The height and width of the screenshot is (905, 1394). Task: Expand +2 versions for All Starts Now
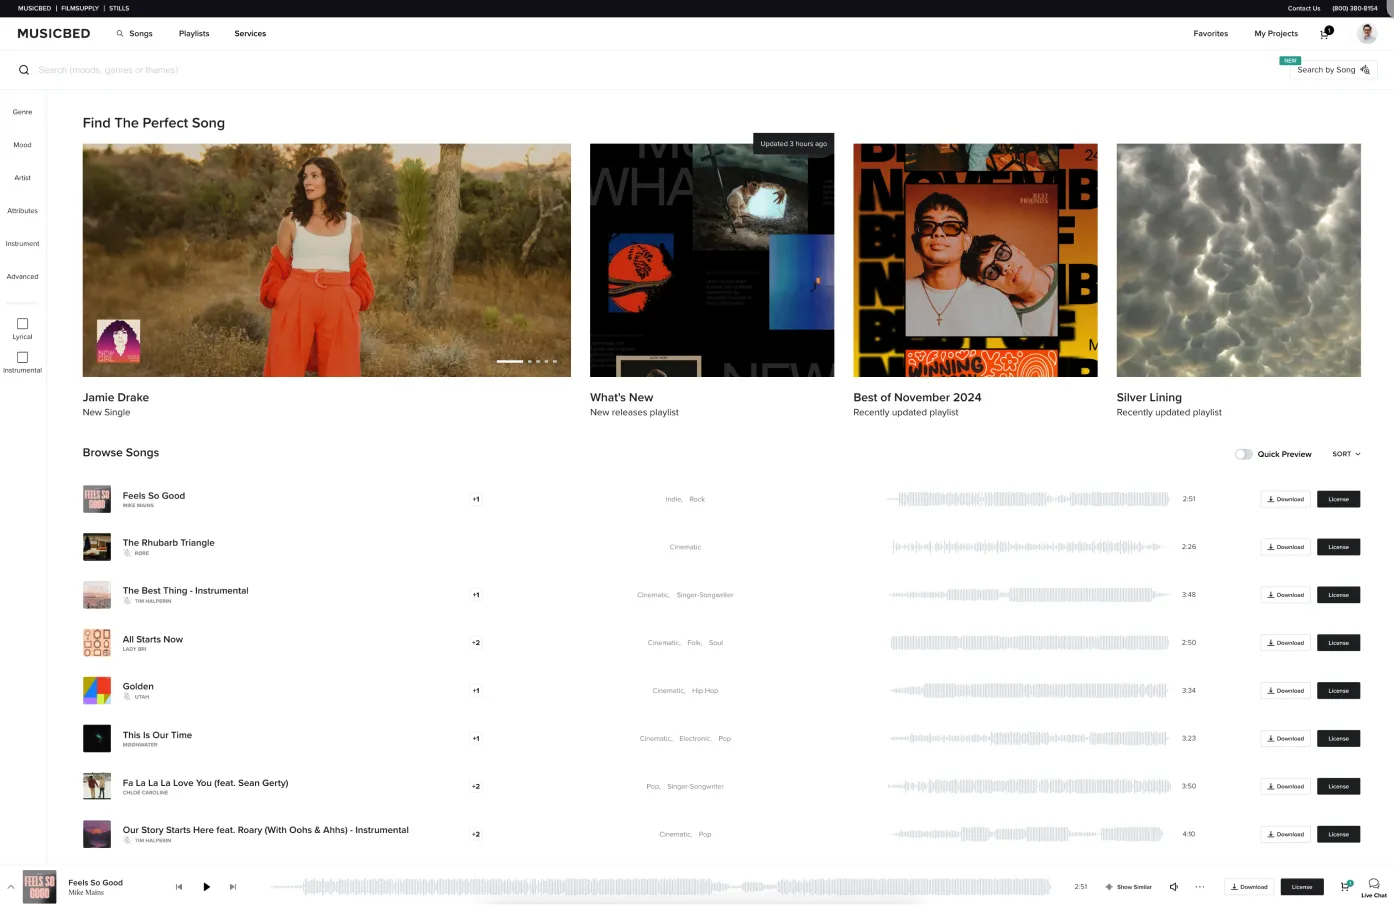click(x=476, y=643)
